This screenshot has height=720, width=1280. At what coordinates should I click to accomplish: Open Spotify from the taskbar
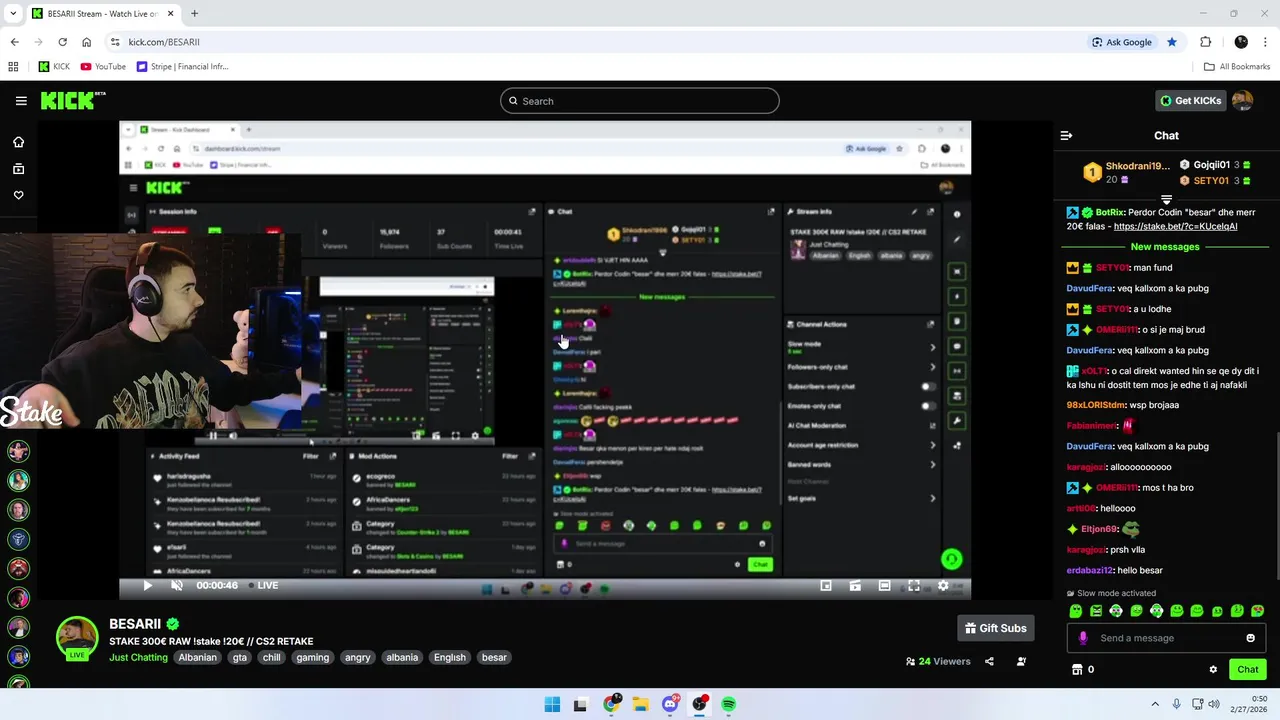tap(728, 704)
